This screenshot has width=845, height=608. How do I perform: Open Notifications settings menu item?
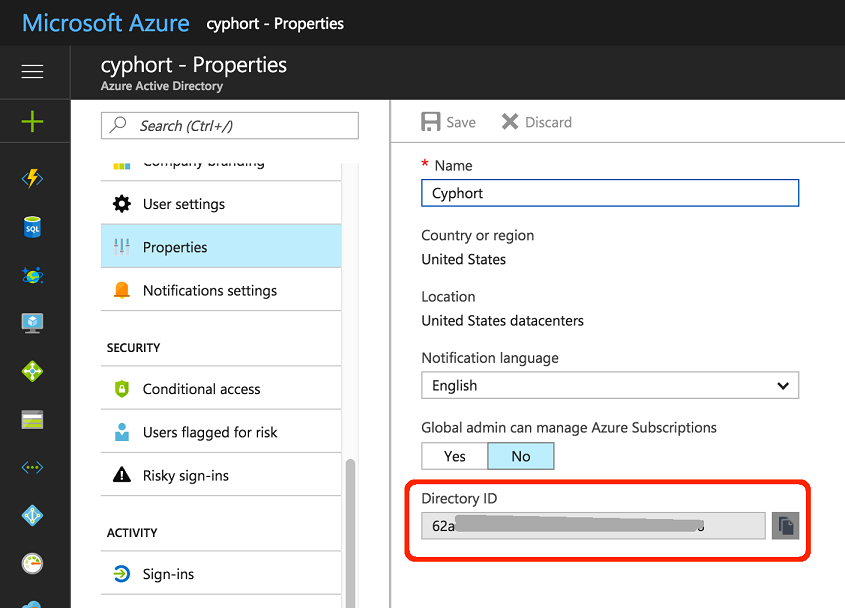[x=210, y=290]
